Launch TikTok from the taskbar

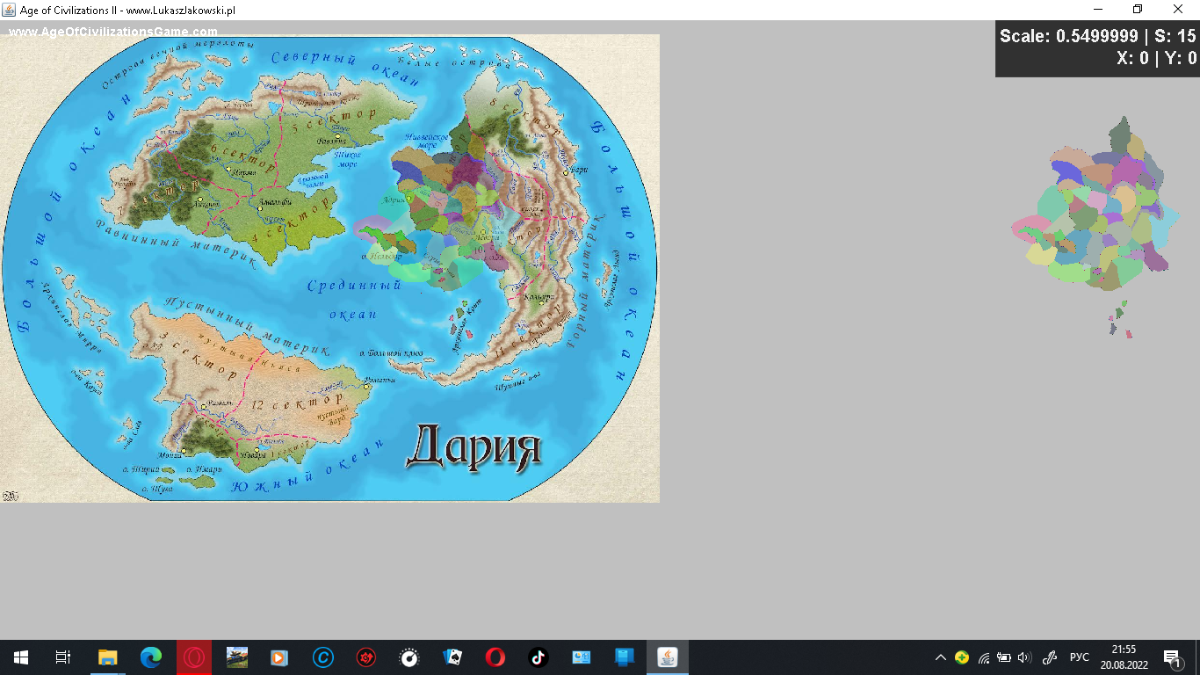tap(538, 657)
